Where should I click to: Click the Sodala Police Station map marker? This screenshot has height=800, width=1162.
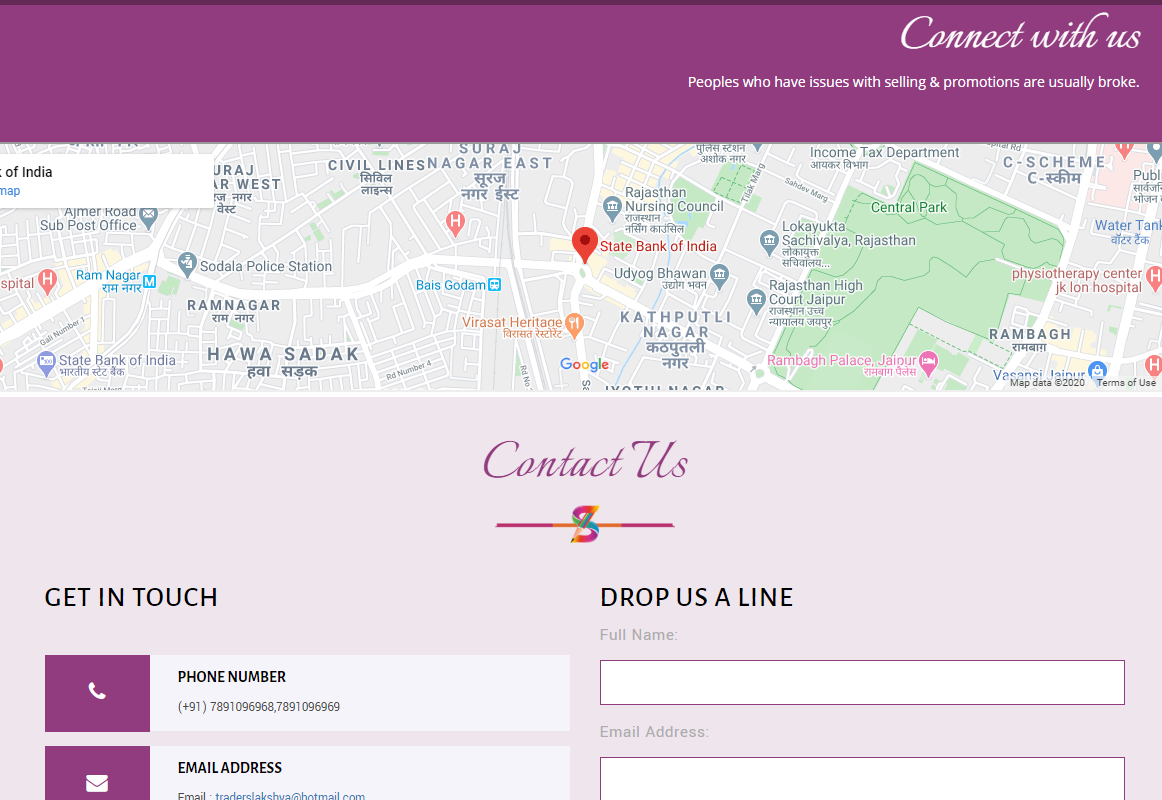coord(187,265)
